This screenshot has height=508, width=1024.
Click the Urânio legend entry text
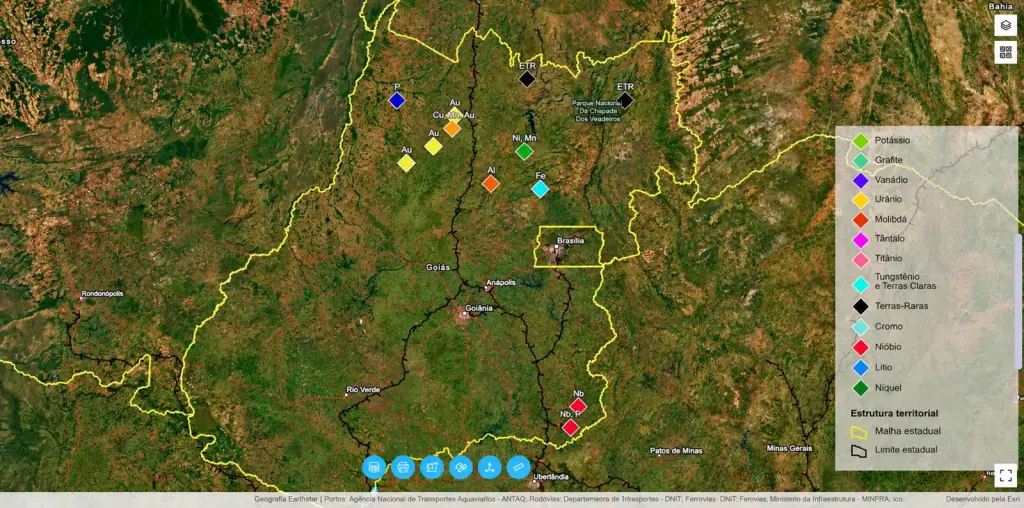click(888, 199)
